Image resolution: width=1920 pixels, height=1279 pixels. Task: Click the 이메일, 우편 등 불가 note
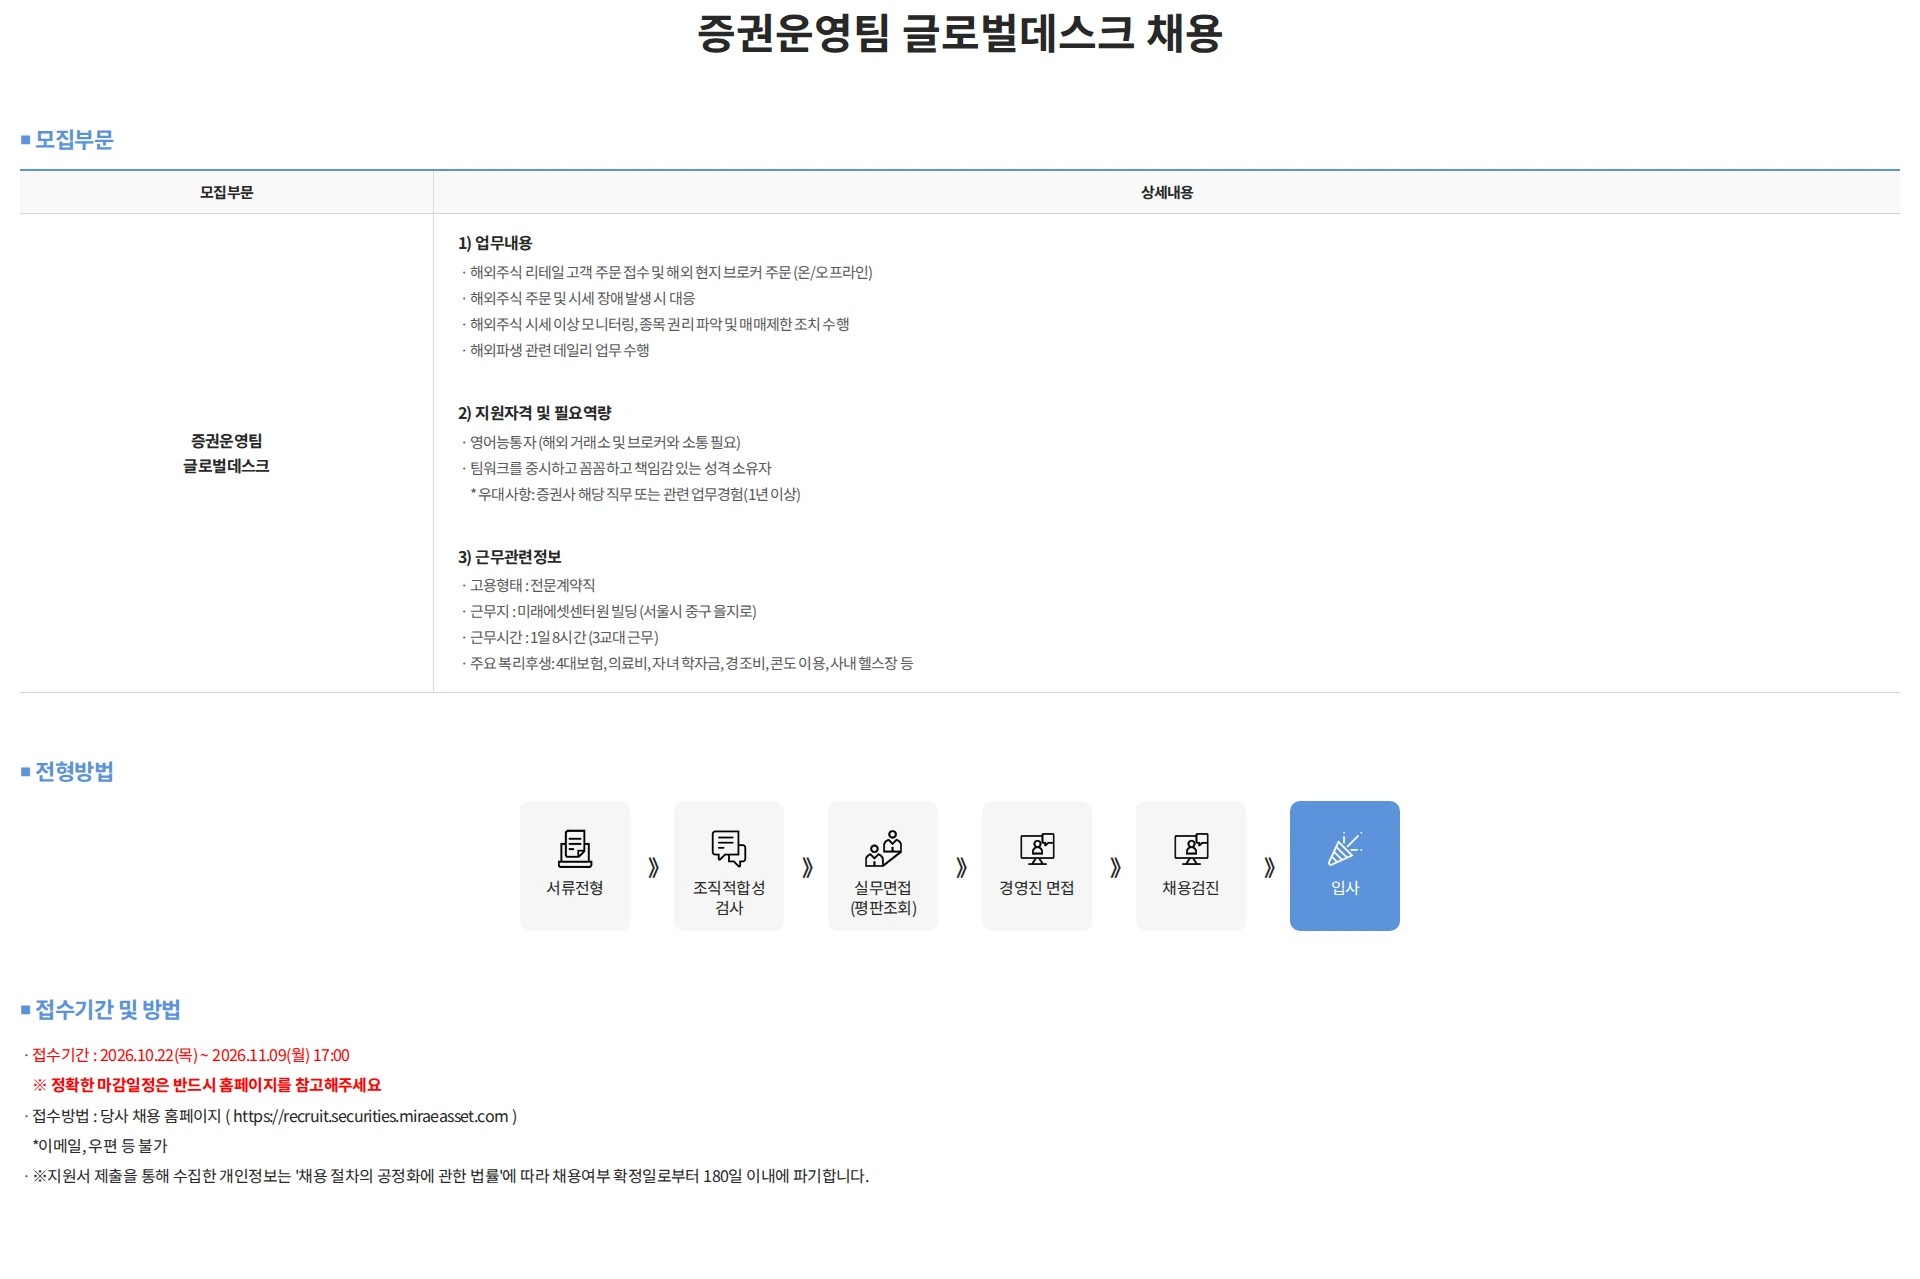click(100, 1146)
